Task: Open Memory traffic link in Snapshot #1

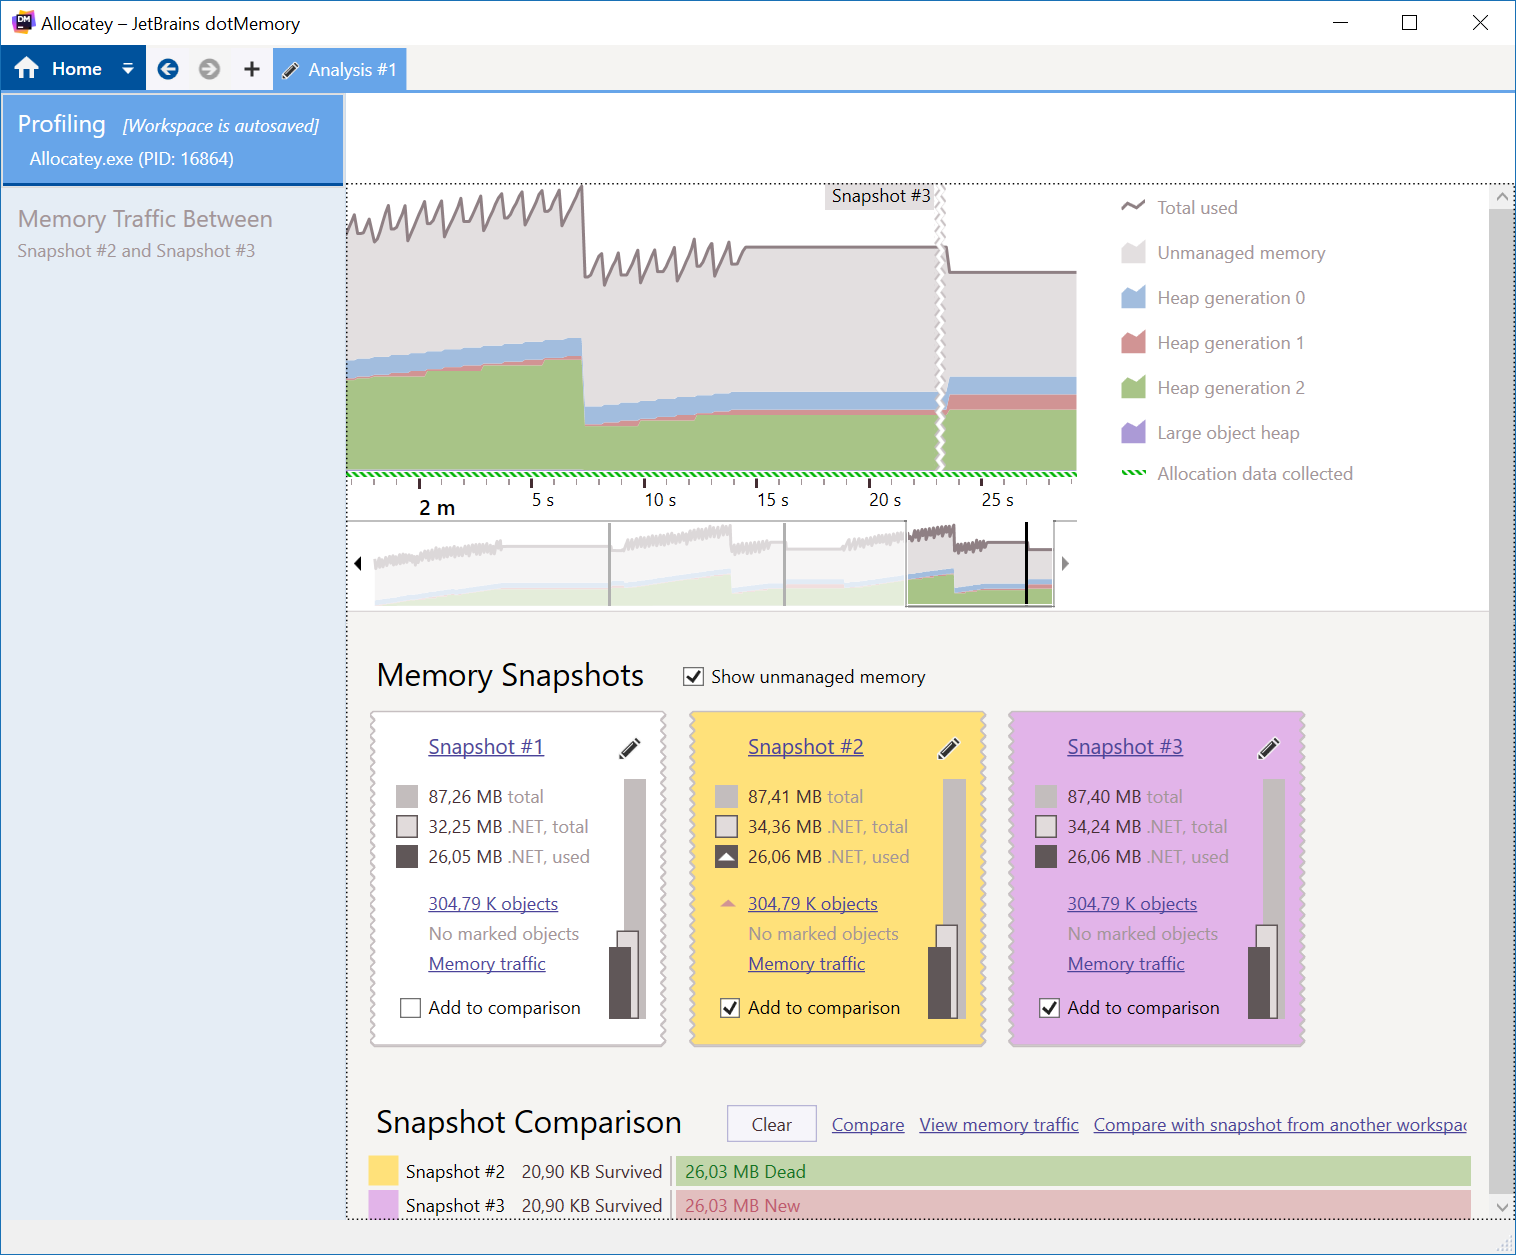Action: [x=487, y=964]
